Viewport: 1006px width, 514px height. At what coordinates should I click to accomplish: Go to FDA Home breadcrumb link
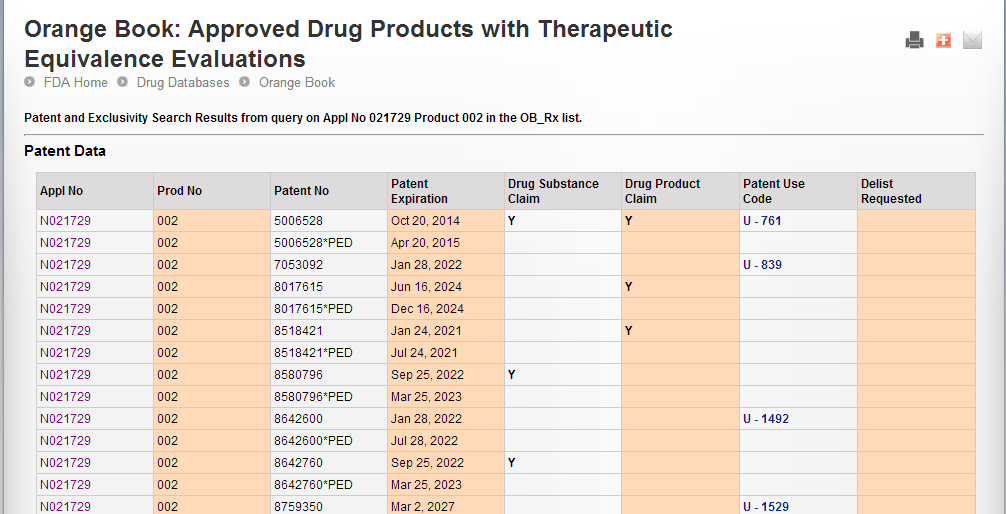pyautogui.click(x=75, y=83)
